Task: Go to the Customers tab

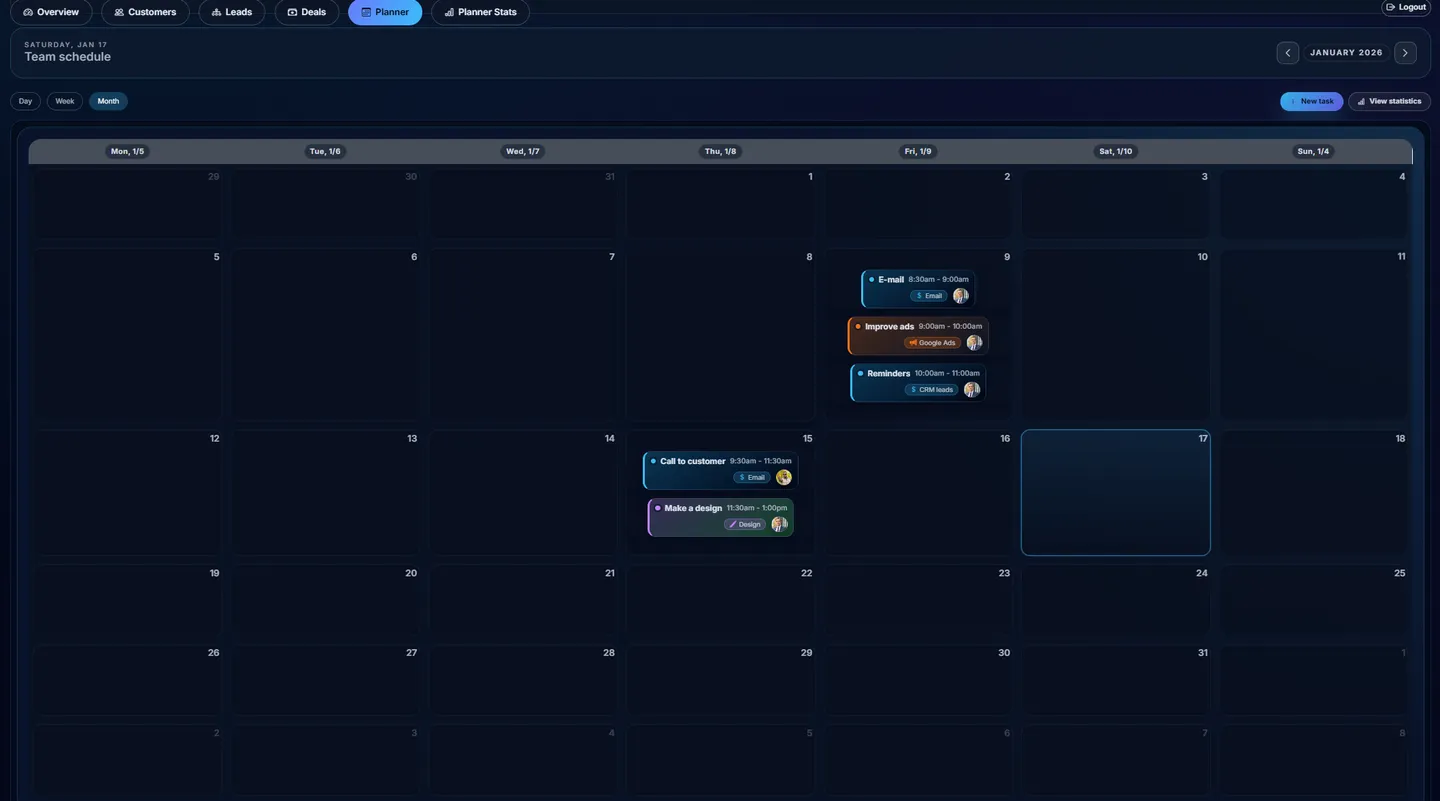Action: pyautogui.click(x=145, y=12)
